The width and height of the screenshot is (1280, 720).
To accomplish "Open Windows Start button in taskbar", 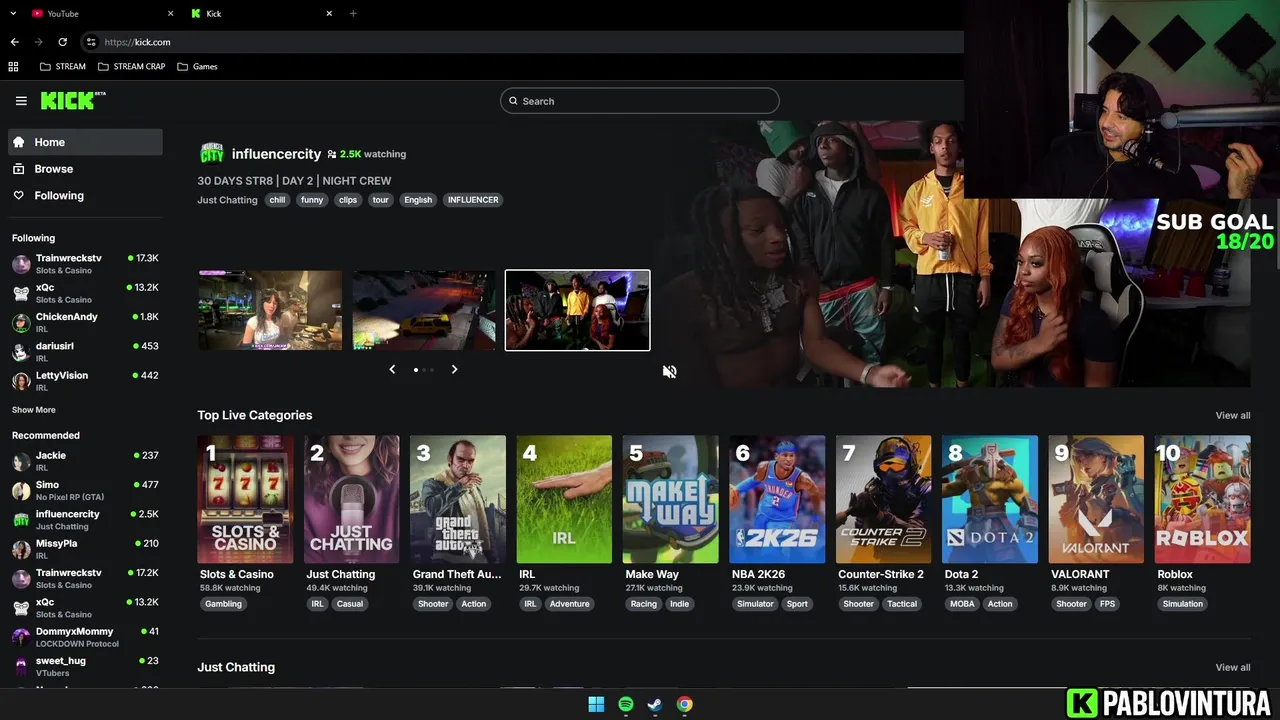I will [x=596, y=704].
